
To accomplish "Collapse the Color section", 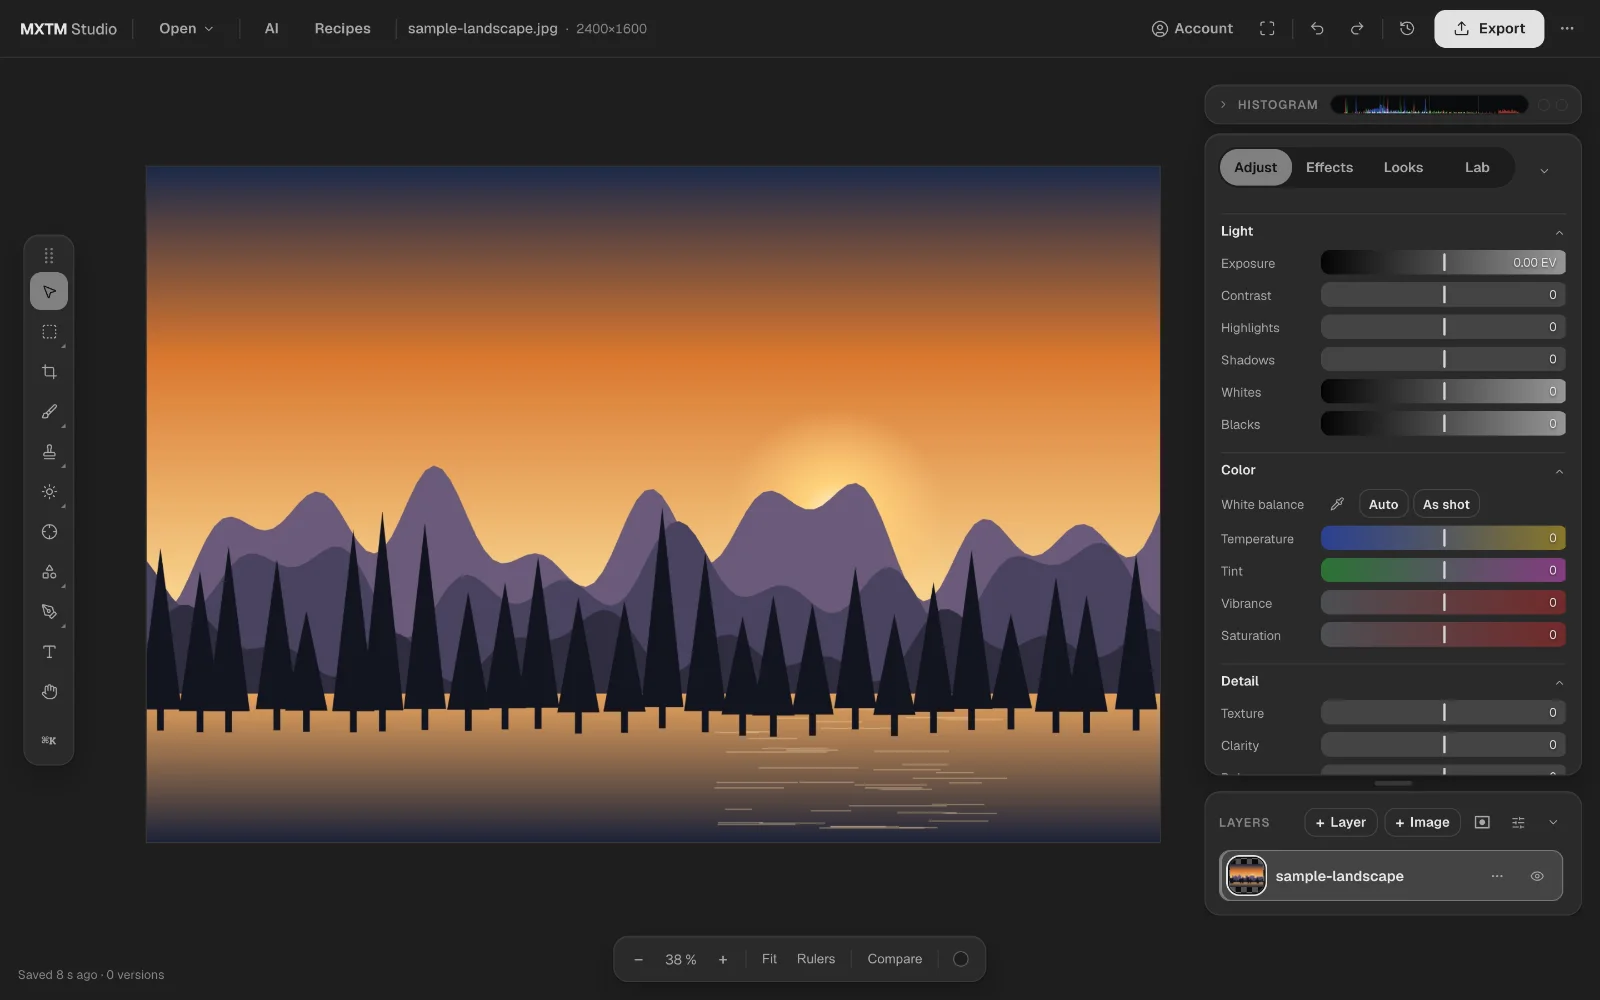I will [x=1559, y=471].
